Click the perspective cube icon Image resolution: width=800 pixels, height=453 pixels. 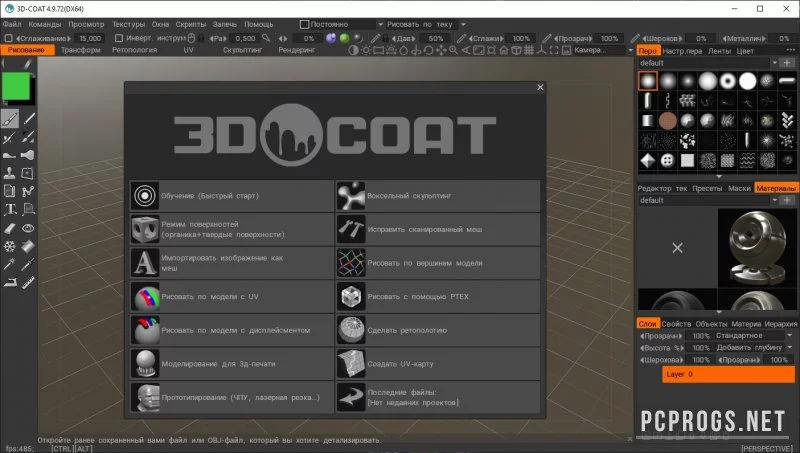tap(516, 50)
